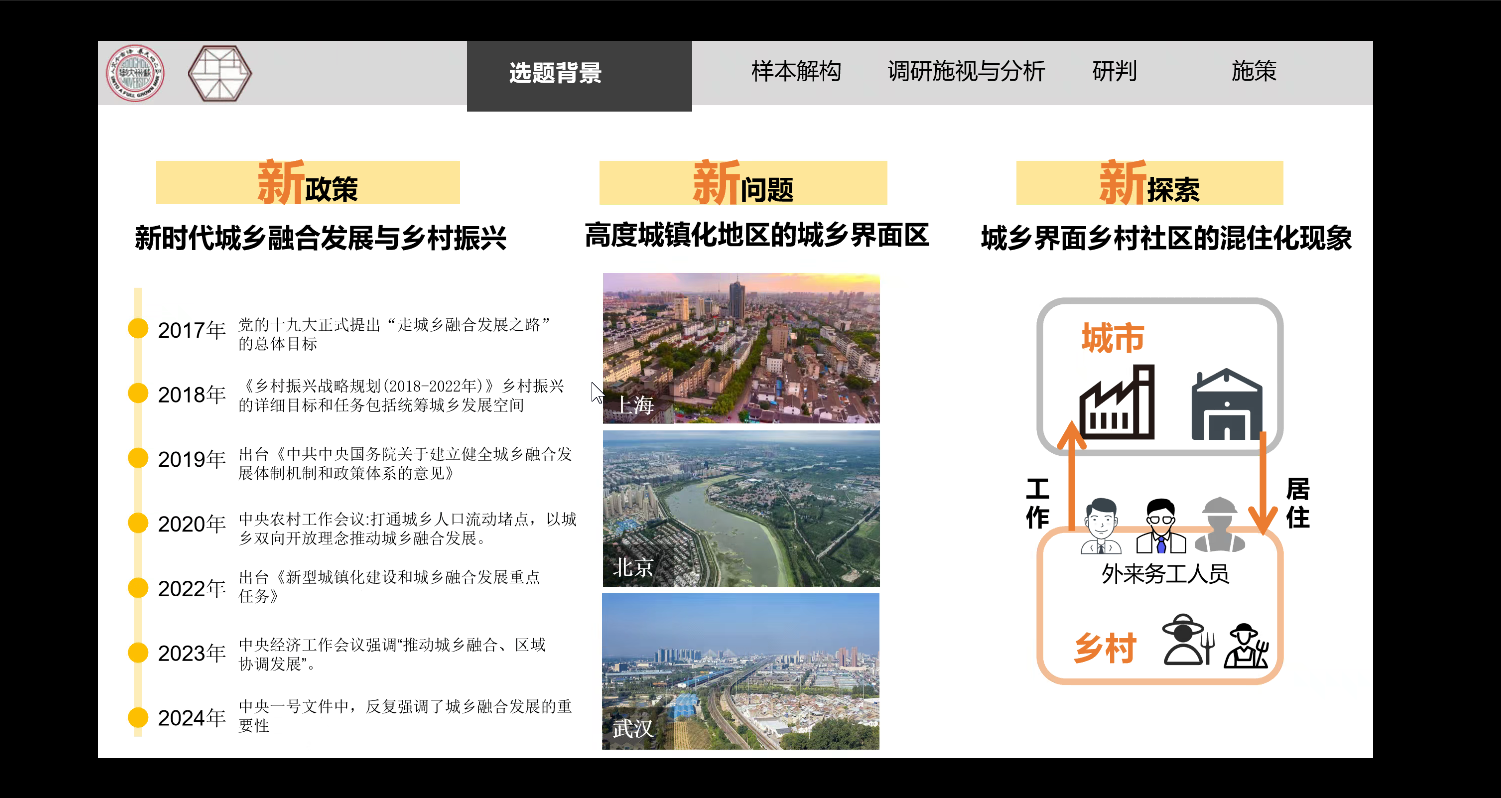Click the hexagonal architecture logo
This screenshot has height=798, width=1501.
click(220, 73)
